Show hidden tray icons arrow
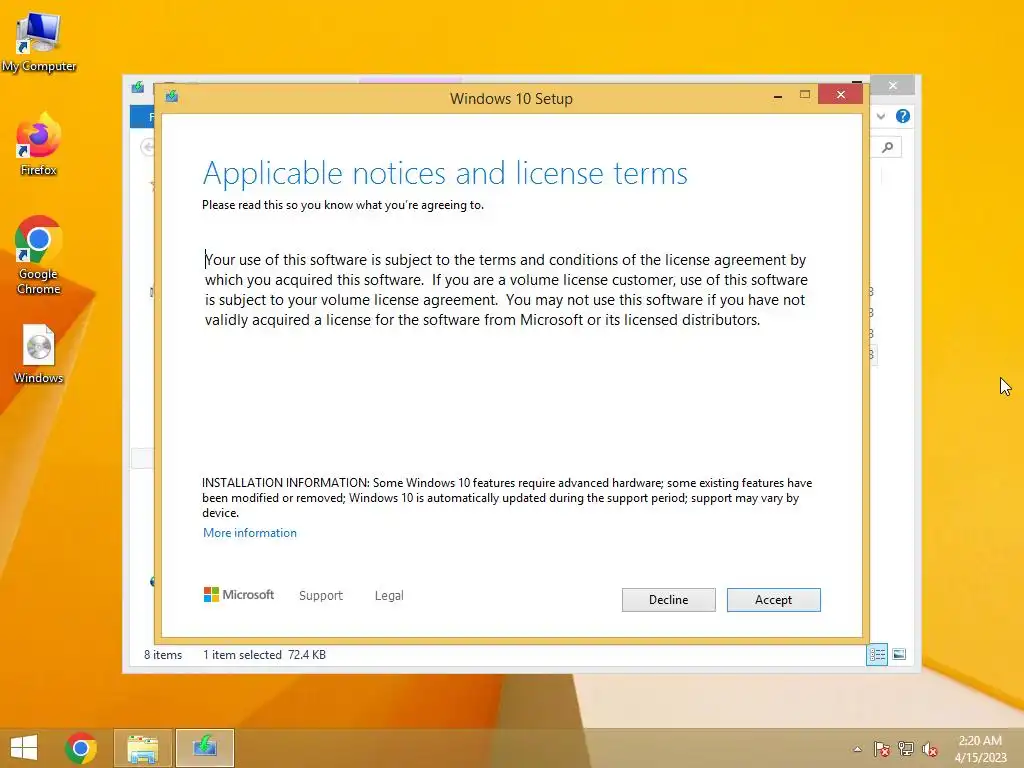This screenshot has height=768, width=1024. (x=857, y=749)
